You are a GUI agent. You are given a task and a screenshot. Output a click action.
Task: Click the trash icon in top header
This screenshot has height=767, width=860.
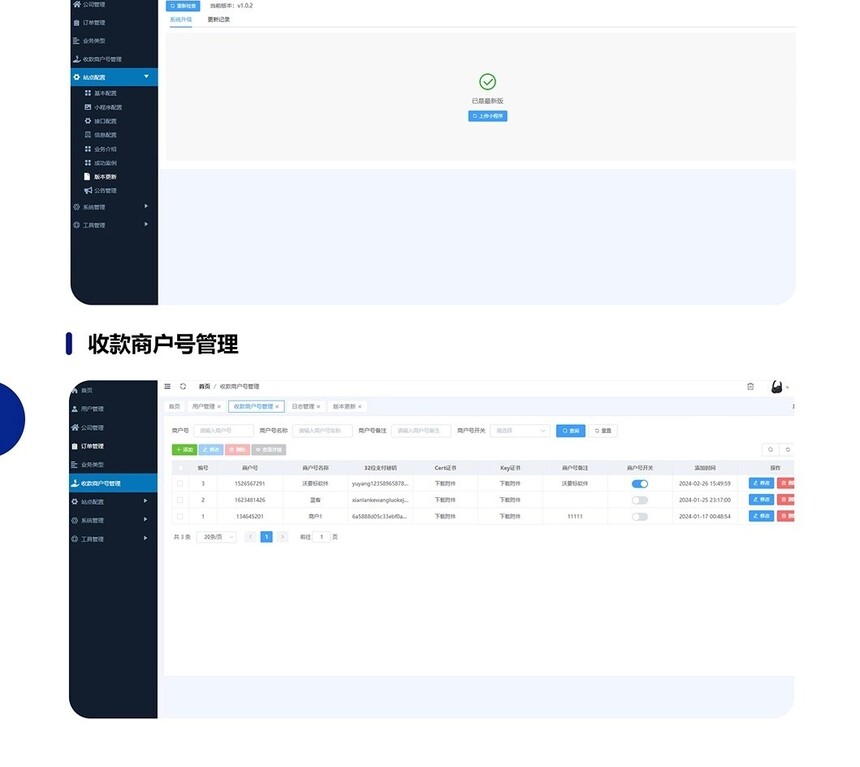pyautogui.click(x=750, y=386)
